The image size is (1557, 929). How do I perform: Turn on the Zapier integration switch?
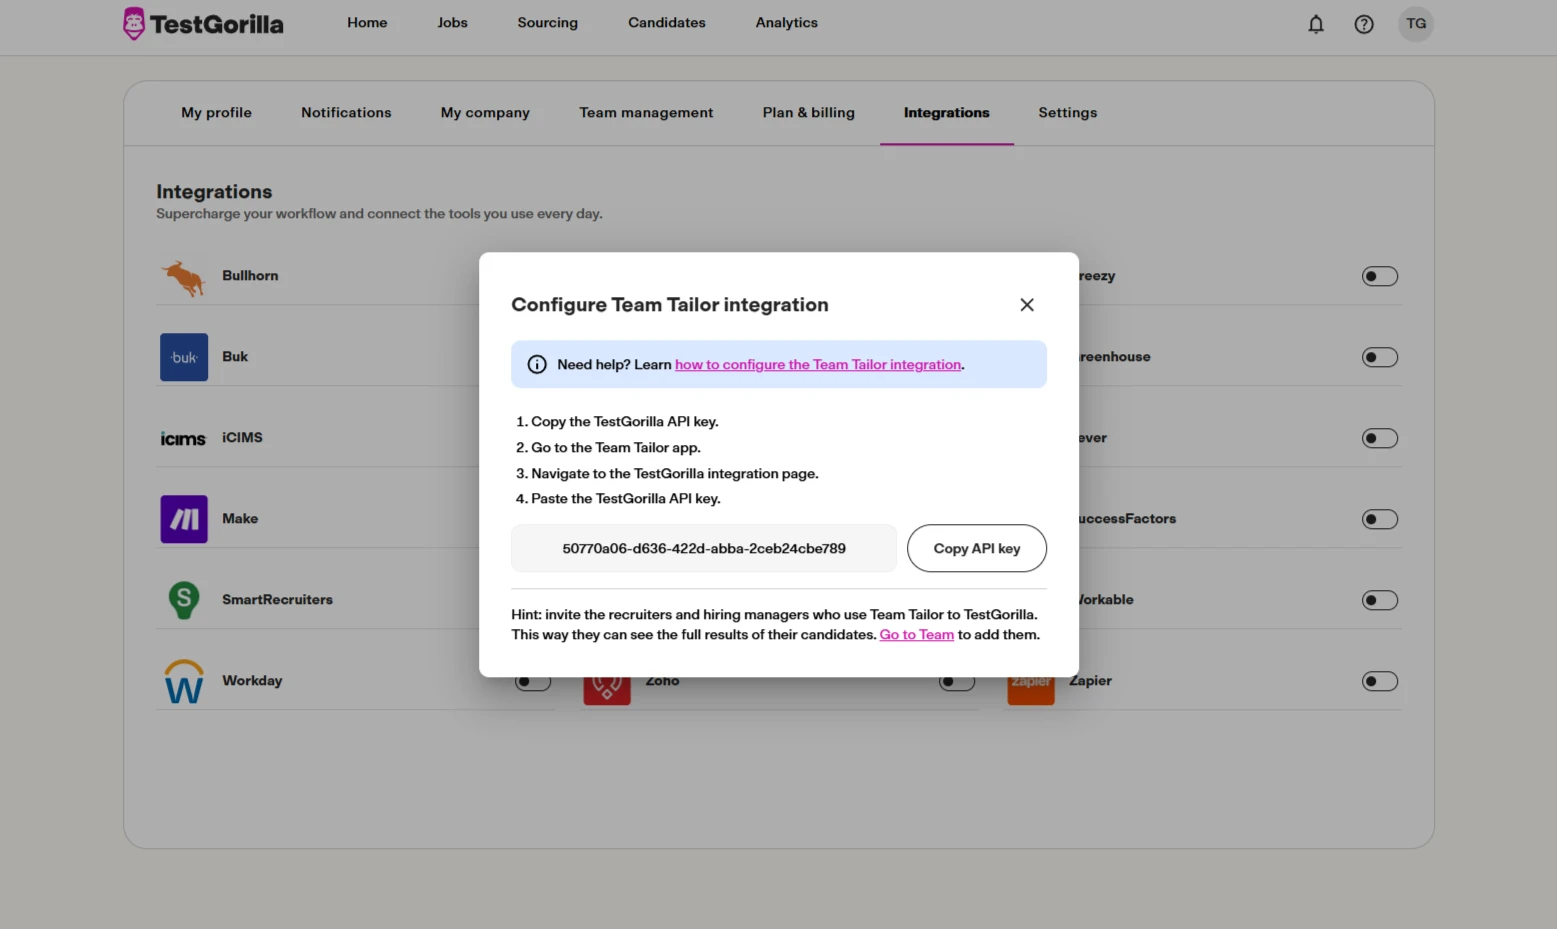point(1380,681)
